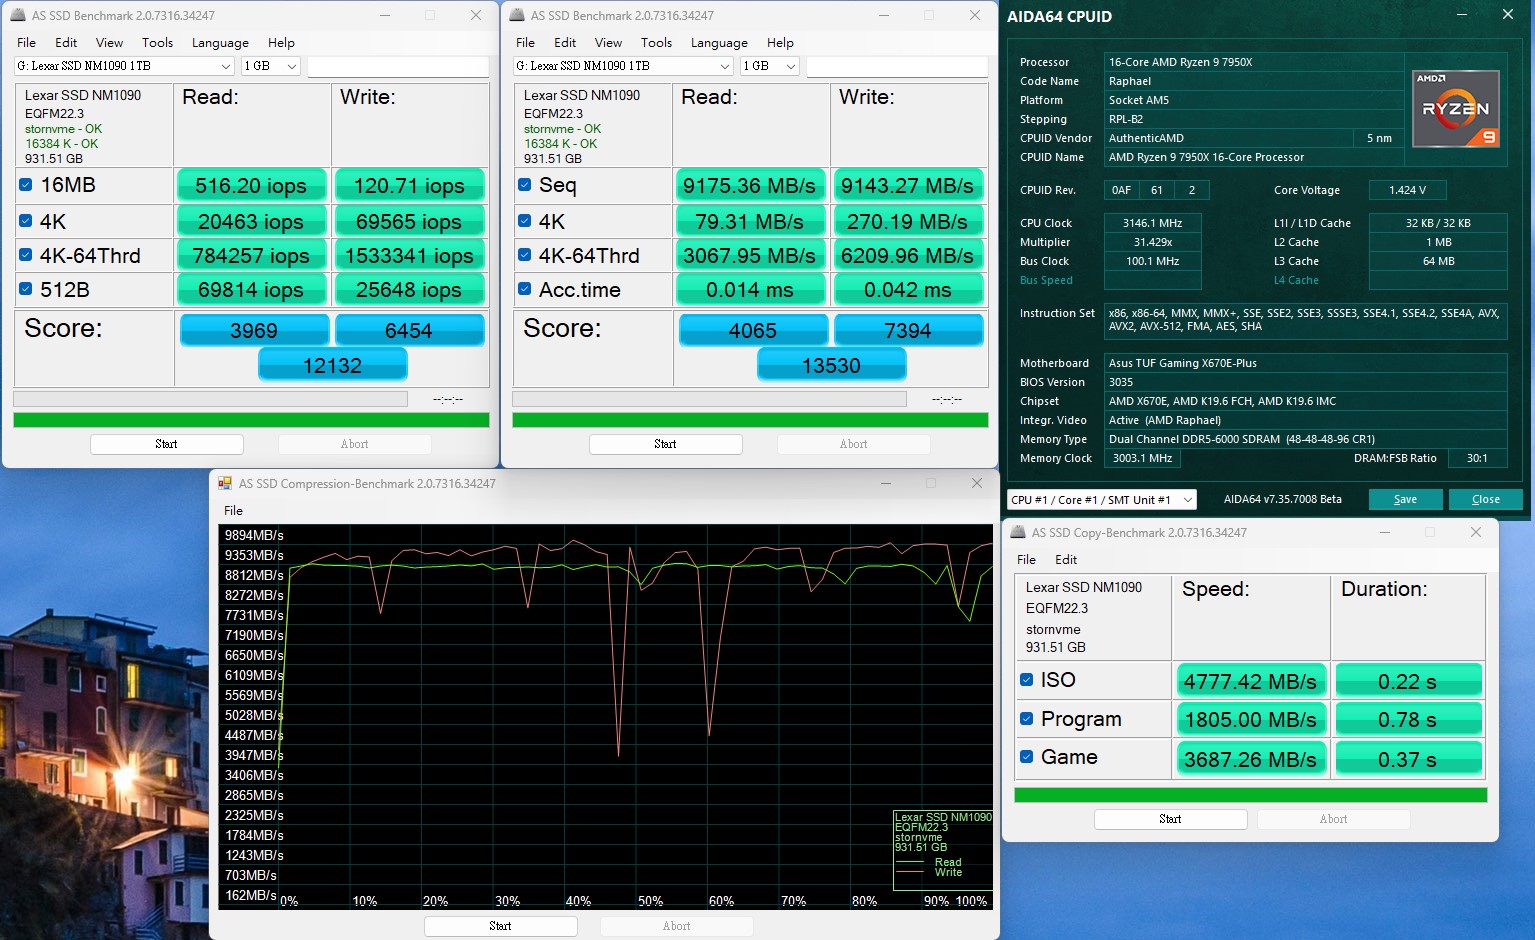Click the compression benchmark graph area
This screenshot has width=1535, height=940.
coord(606,716)
